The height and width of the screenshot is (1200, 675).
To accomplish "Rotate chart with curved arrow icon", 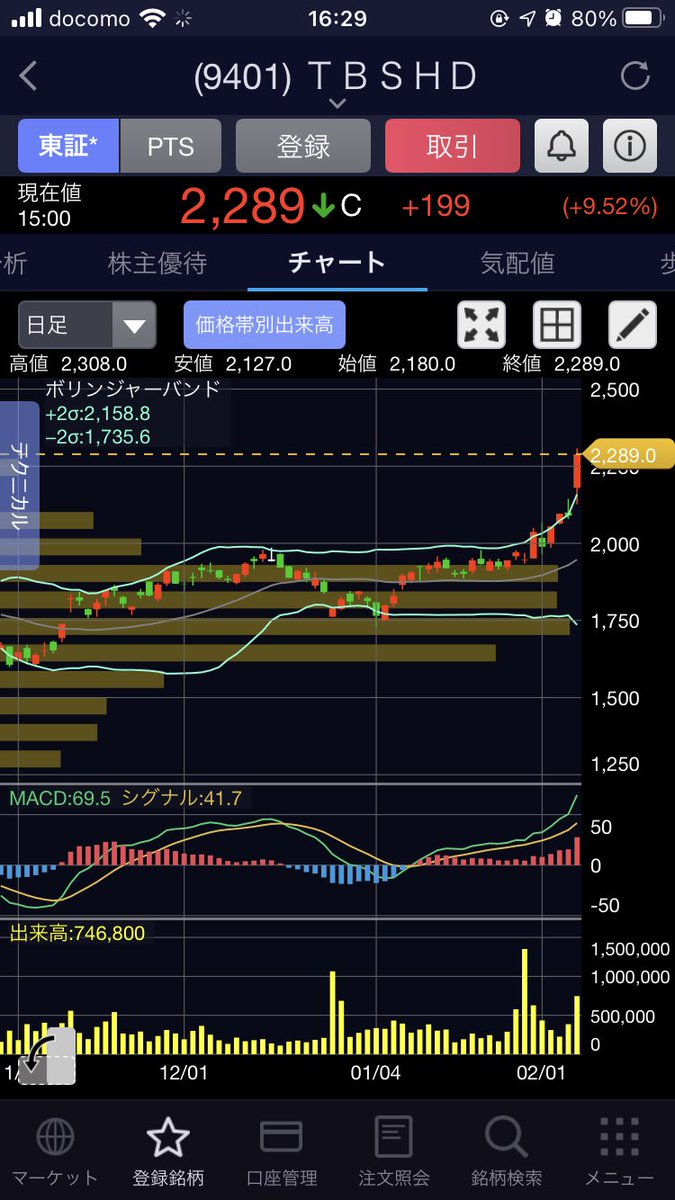I will (46, 1055).
